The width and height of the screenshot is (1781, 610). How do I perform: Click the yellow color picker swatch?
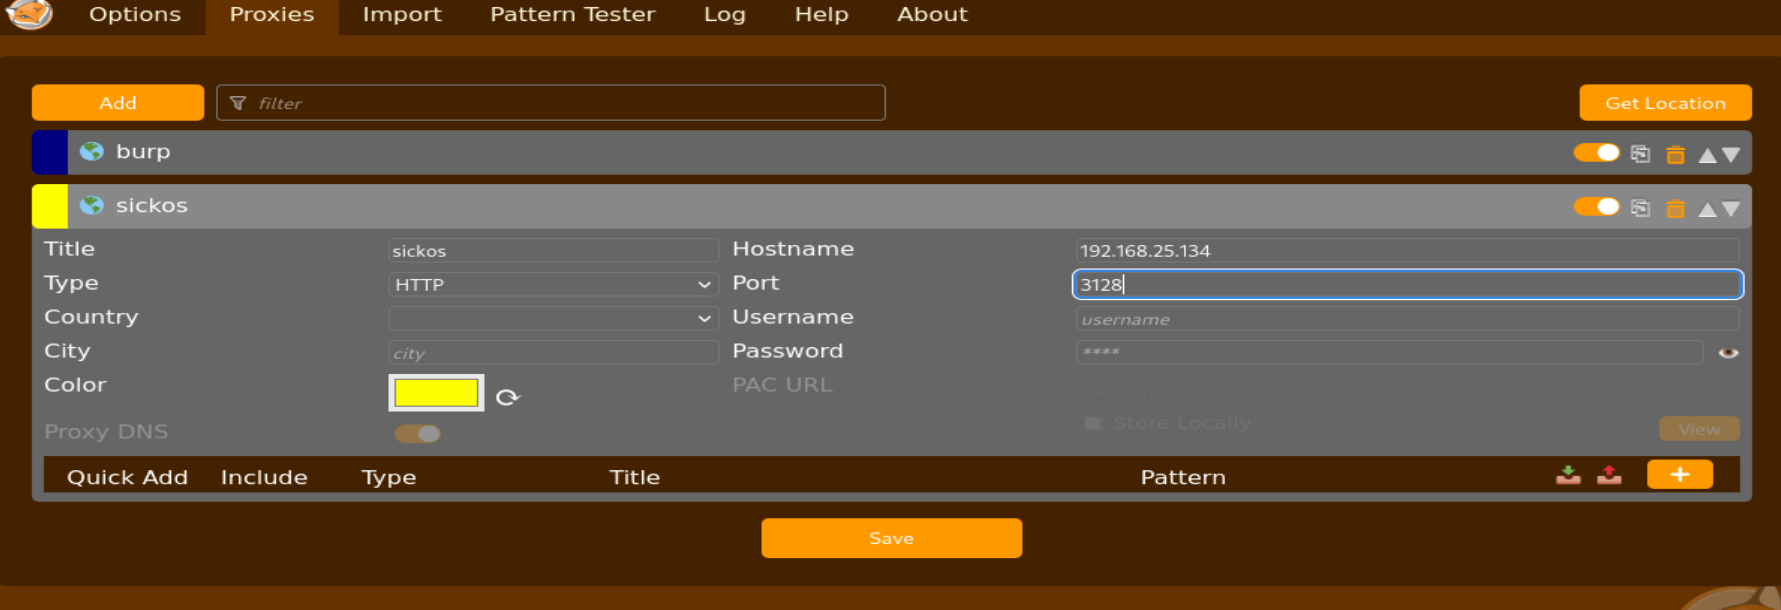pyautogui.click(x=436, y=393)
